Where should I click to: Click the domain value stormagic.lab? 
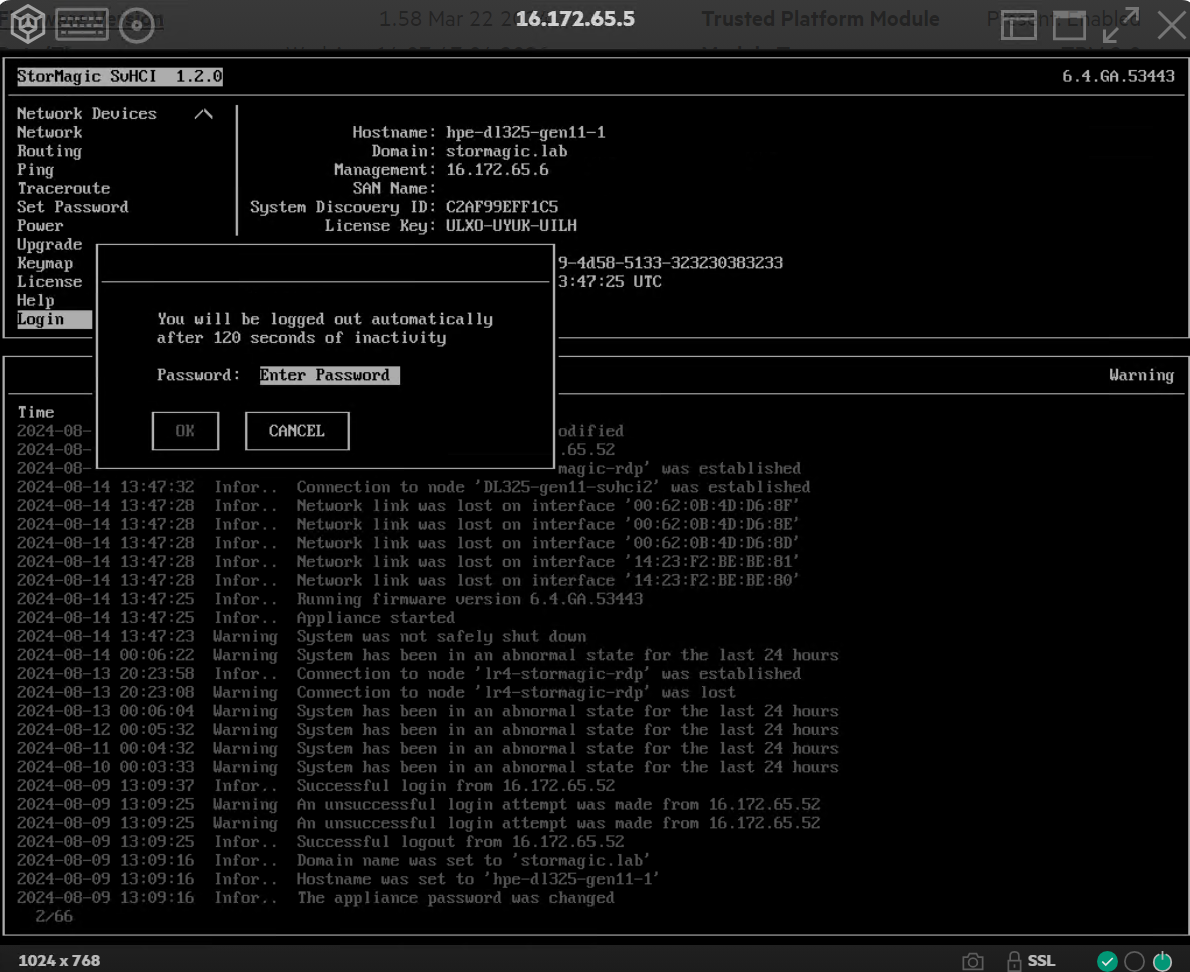(507, 151)
